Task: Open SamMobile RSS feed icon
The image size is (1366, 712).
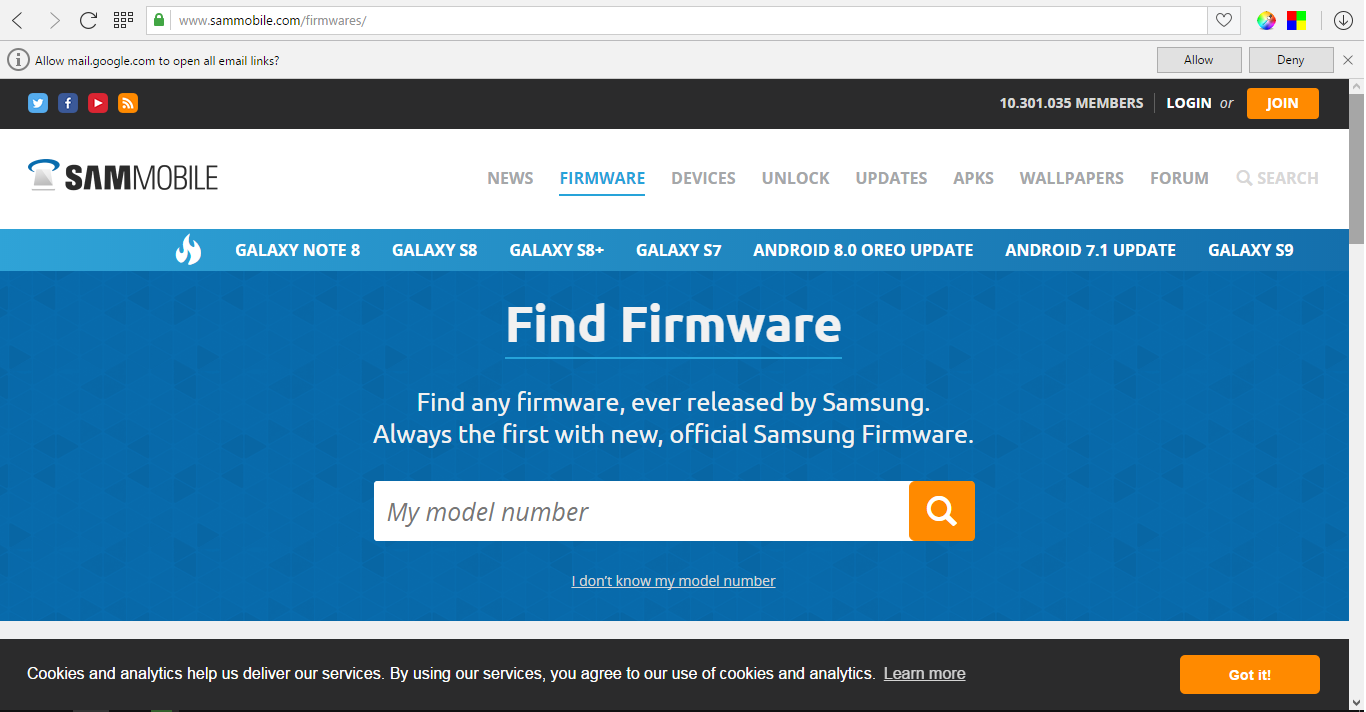Action: pos(128,103)
